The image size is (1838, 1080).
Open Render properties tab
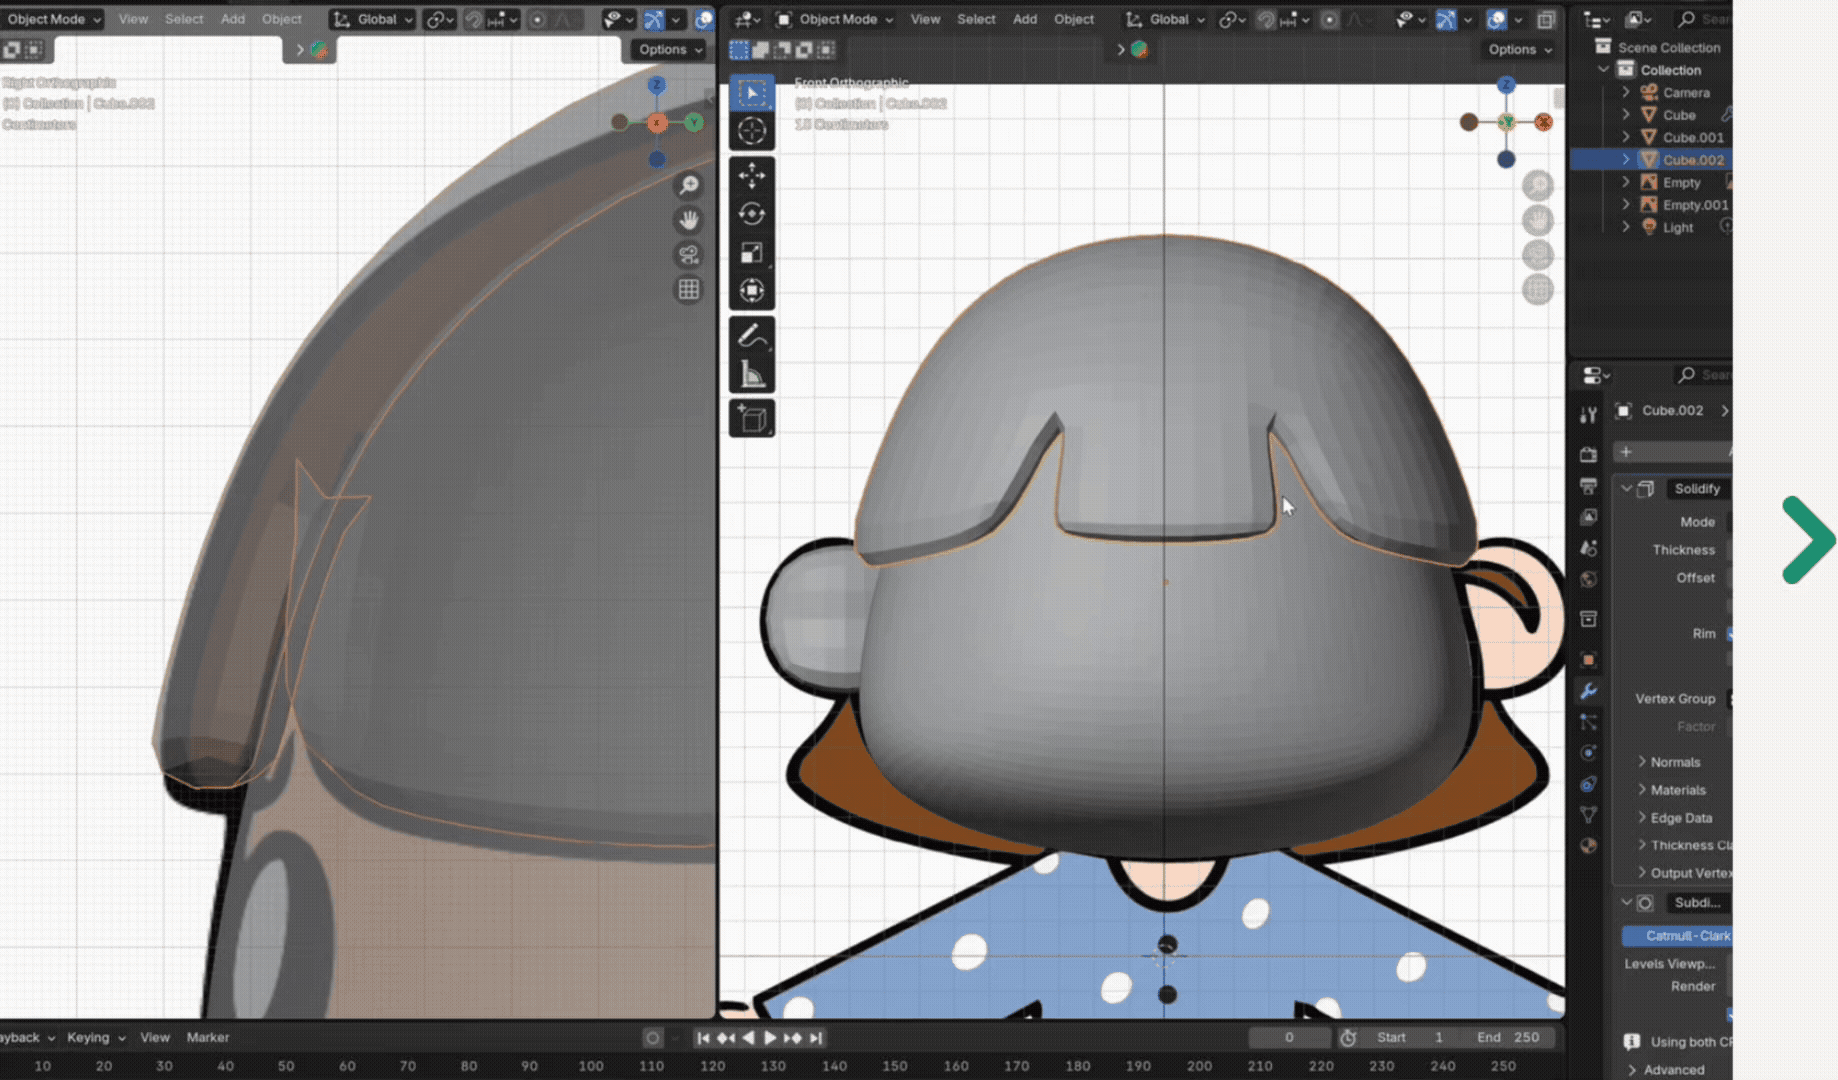pyautogui.click(x=1588, y=455)
